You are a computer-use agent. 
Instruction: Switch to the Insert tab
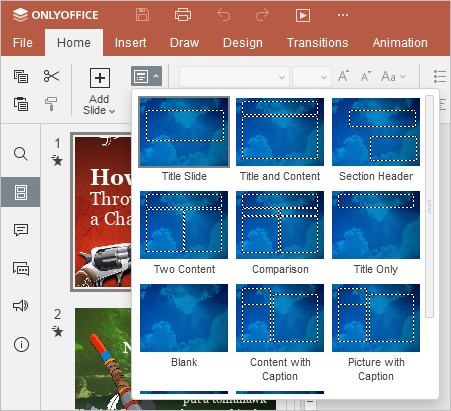(130, 43)
